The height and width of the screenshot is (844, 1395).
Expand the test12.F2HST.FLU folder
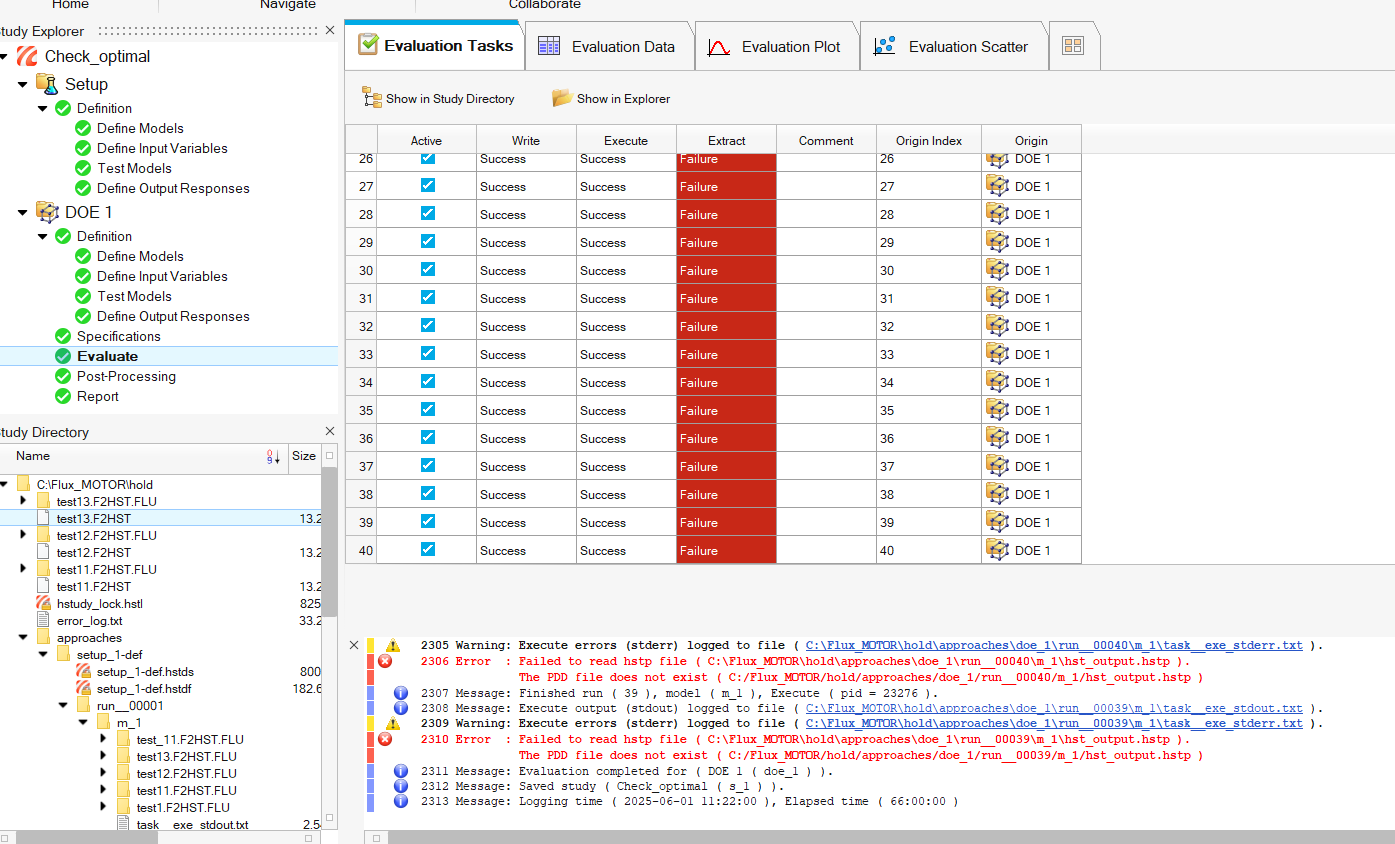tap(23, 535)
